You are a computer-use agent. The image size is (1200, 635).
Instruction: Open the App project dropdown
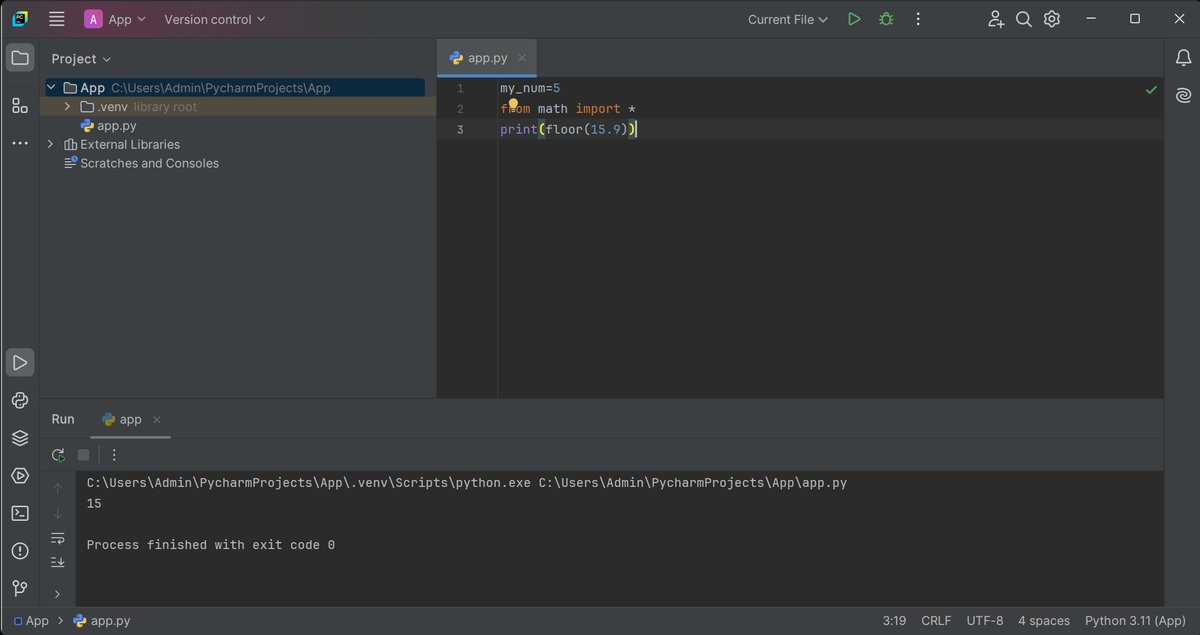tap(115, 19)
